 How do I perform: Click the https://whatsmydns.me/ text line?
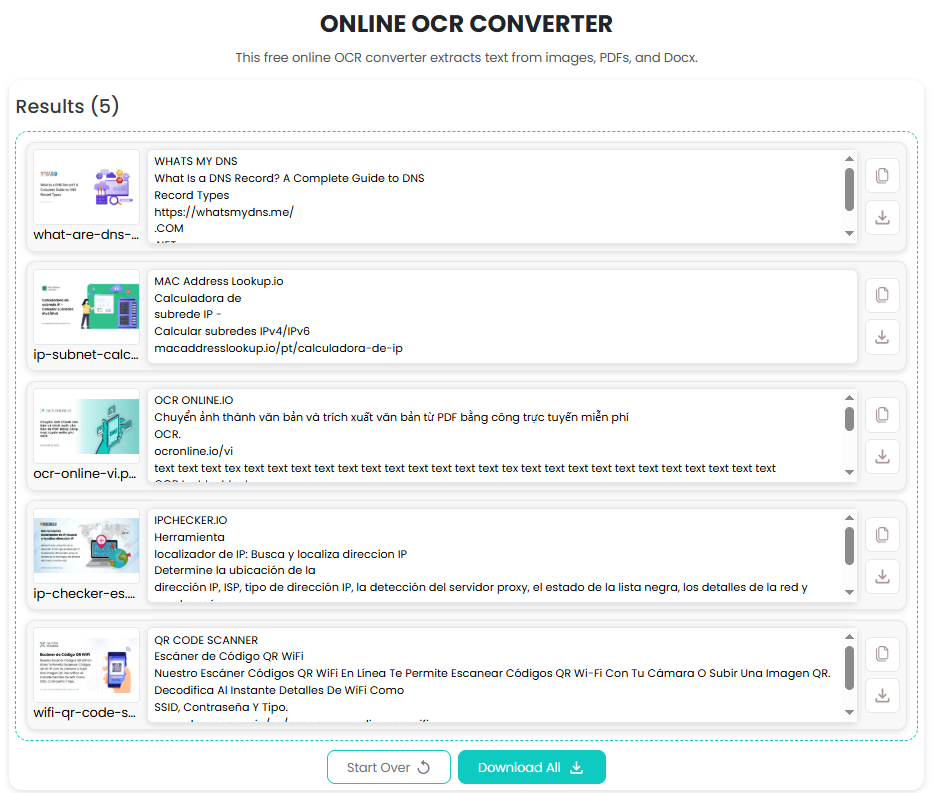(x=224, y=212)
